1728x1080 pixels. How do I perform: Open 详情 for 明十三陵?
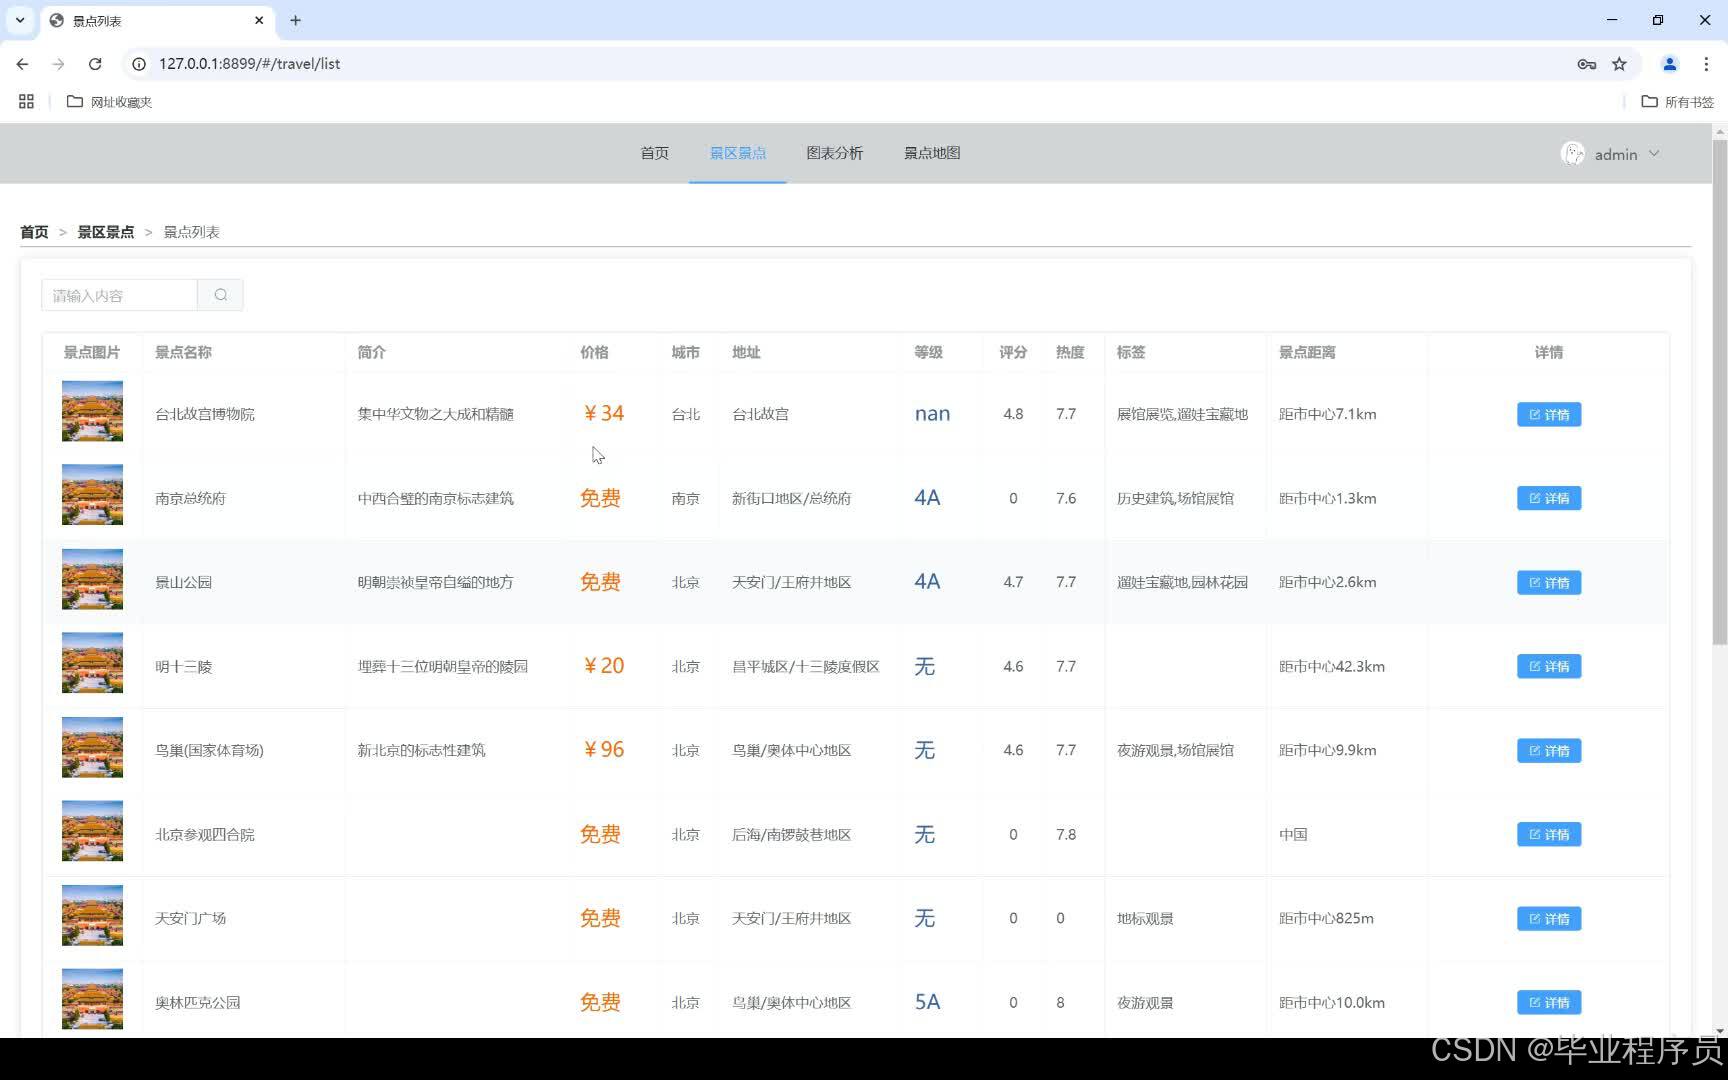coord(1549,666)
